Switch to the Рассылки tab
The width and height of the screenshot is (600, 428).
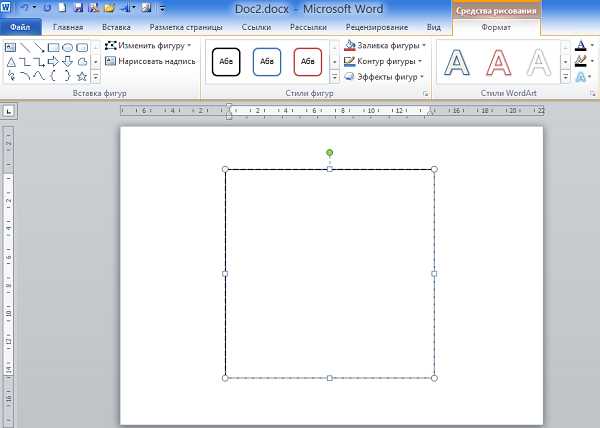[308, 27]
